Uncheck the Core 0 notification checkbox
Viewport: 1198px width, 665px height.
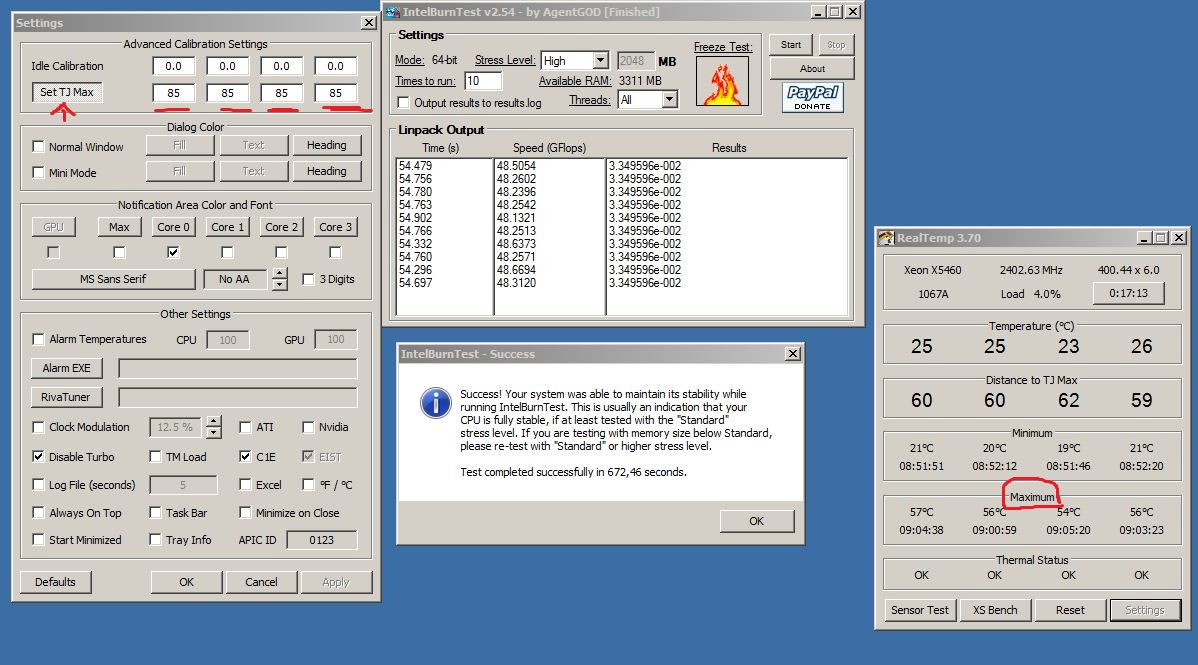(173, 251)
